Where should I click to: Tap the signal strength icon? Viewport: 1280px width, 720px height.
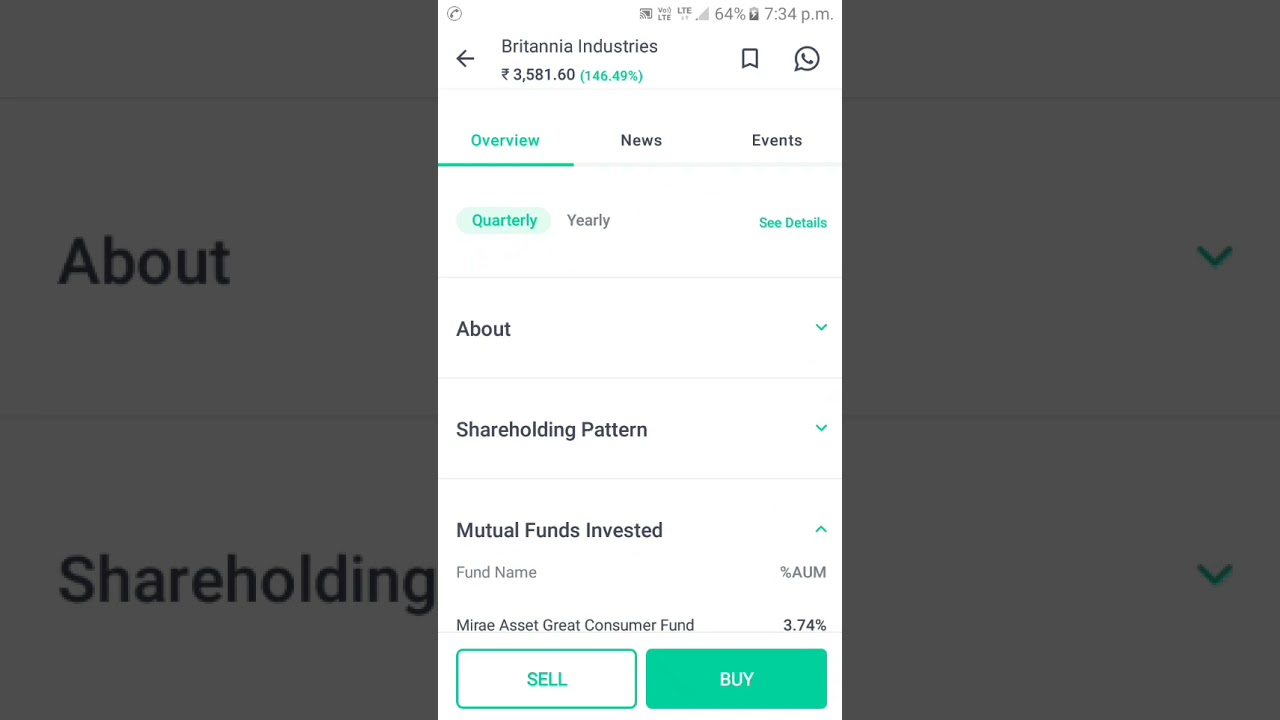pos(702,14)
